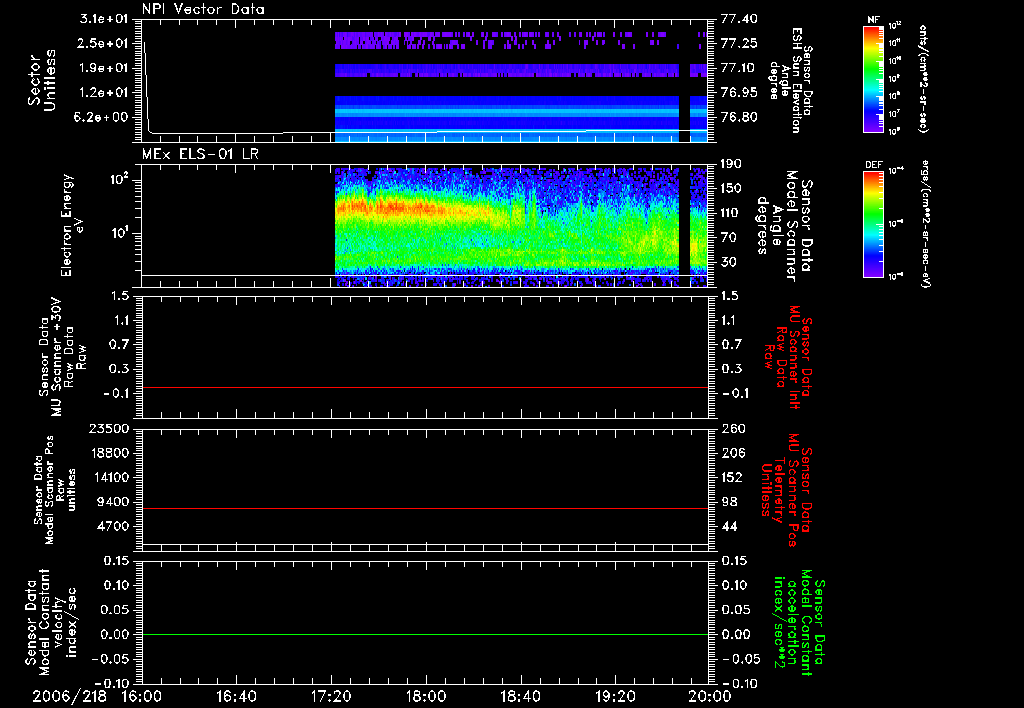Click the 77.10 sun elevation tick value
The height and width of the screenshot is (708, 1024).
[x=739, y=68]
